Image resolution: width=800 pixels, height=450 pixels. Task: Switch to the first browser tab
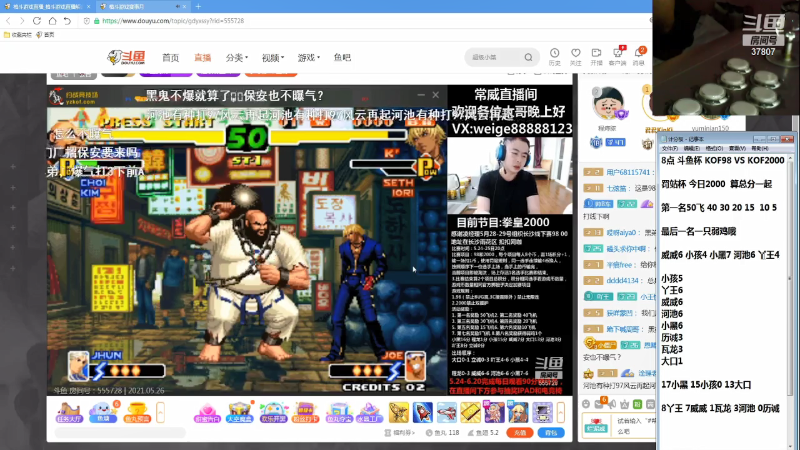pyautogui.click(x=46, y=7)
